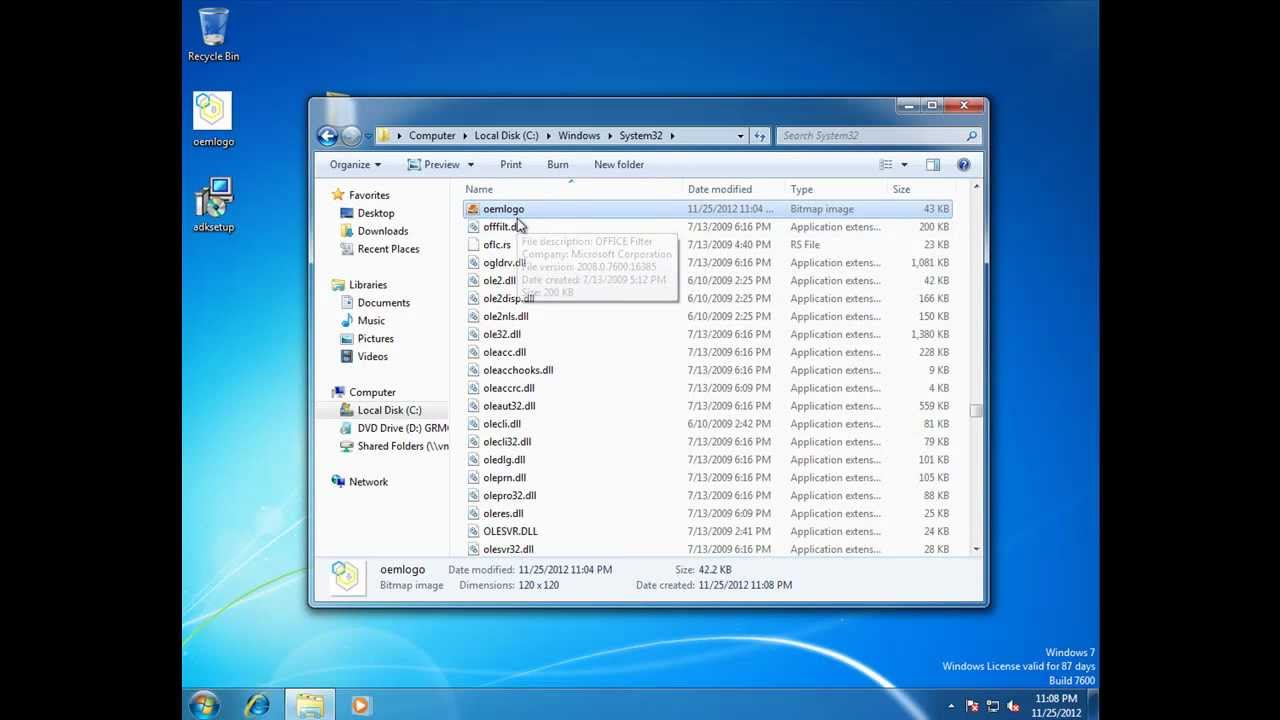This screenshot has height=720, width=1280.
Task: Click Print in the toolbar
Action: (x=511, y=165)
